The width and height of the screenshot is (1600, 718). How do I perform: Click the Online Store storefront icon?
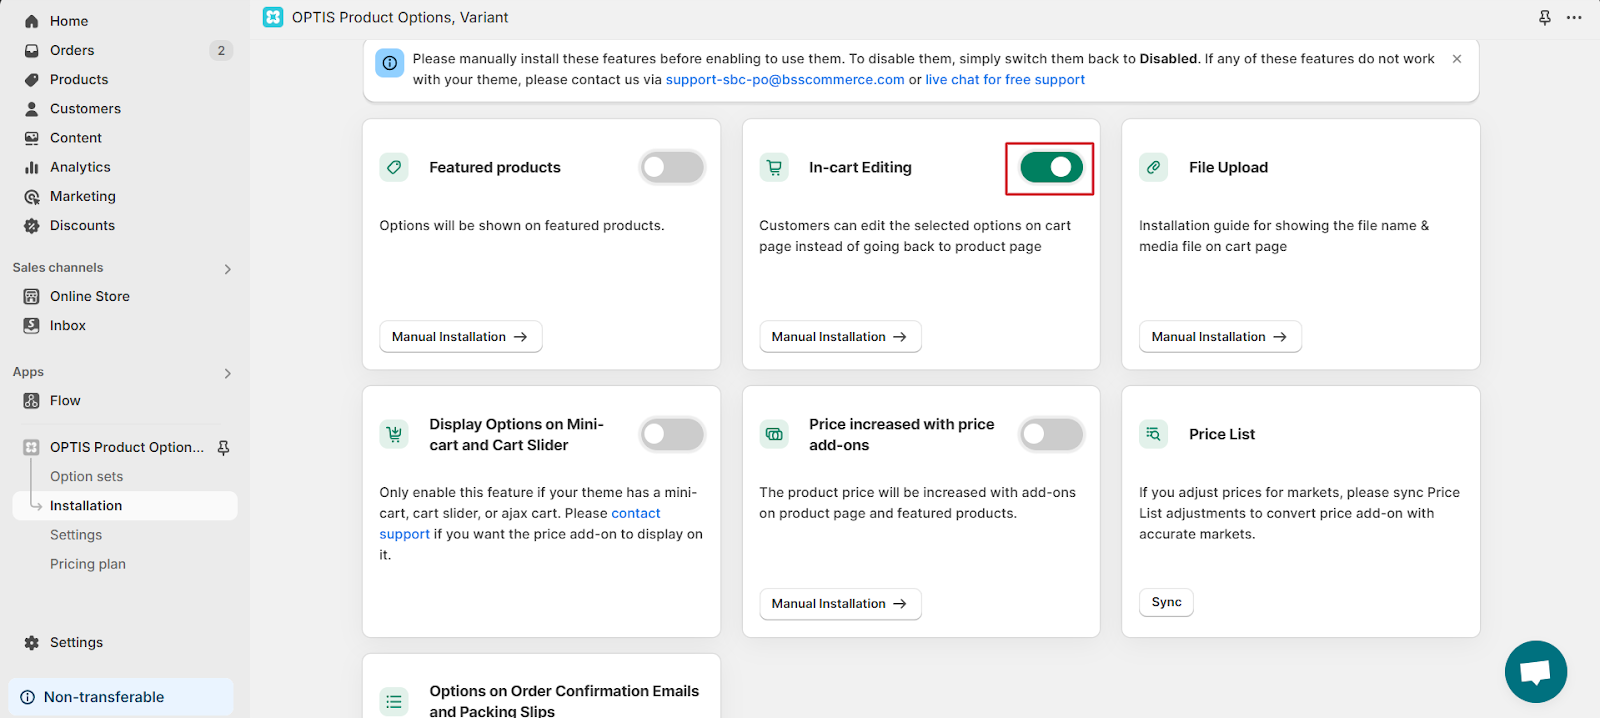32,297
